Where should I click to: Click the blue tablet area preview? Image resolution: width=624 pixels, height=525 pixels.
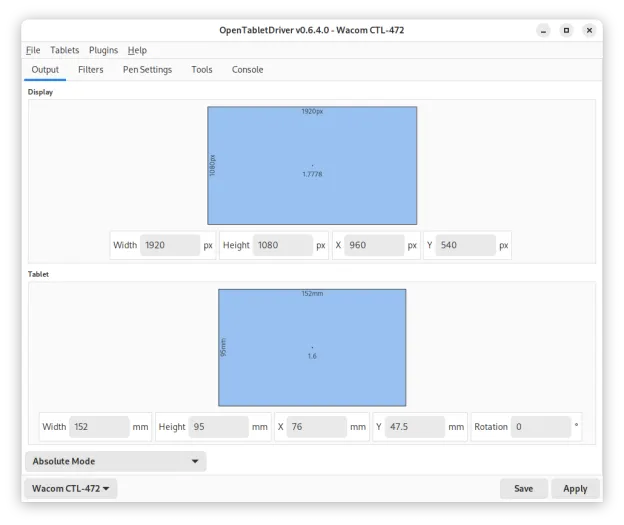coord(312,347)
